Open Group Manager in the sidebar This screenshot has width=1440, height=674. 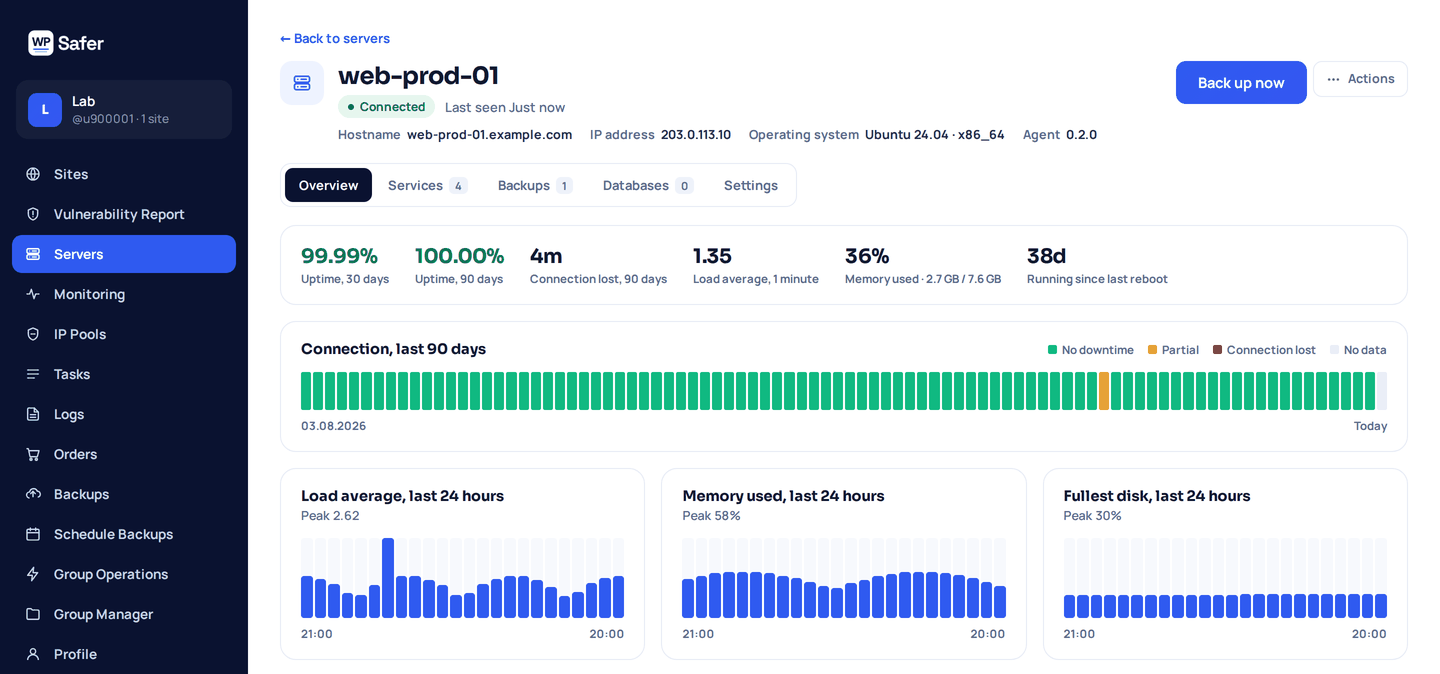tap(124, 614)
